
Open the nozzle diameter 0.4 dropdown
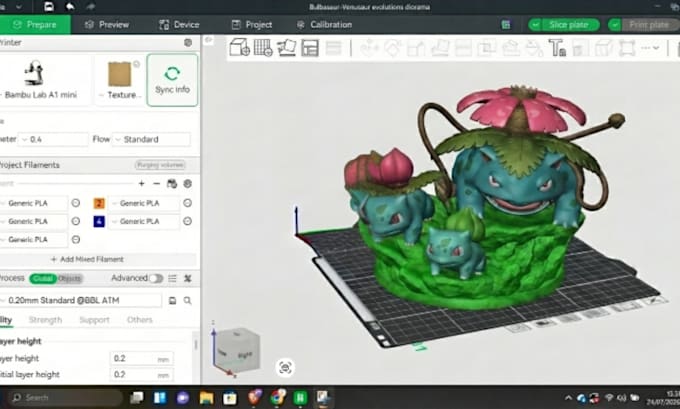[x=54, y=139]
